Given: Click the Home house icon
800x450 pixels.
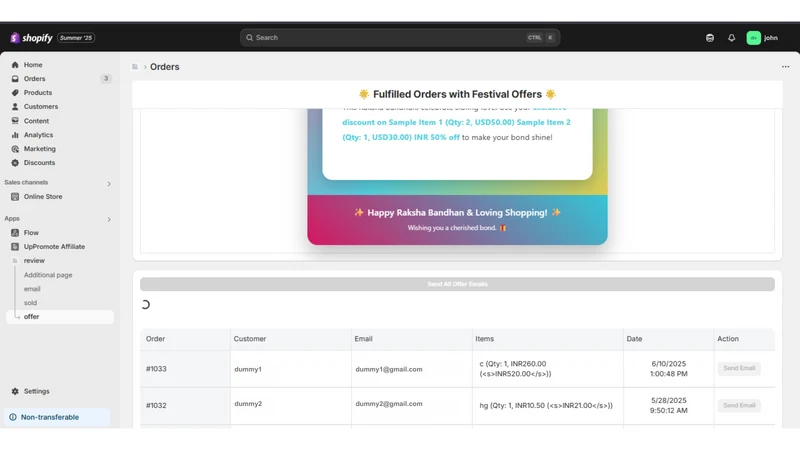Looking at the screenshot, I should pos(15,65).
